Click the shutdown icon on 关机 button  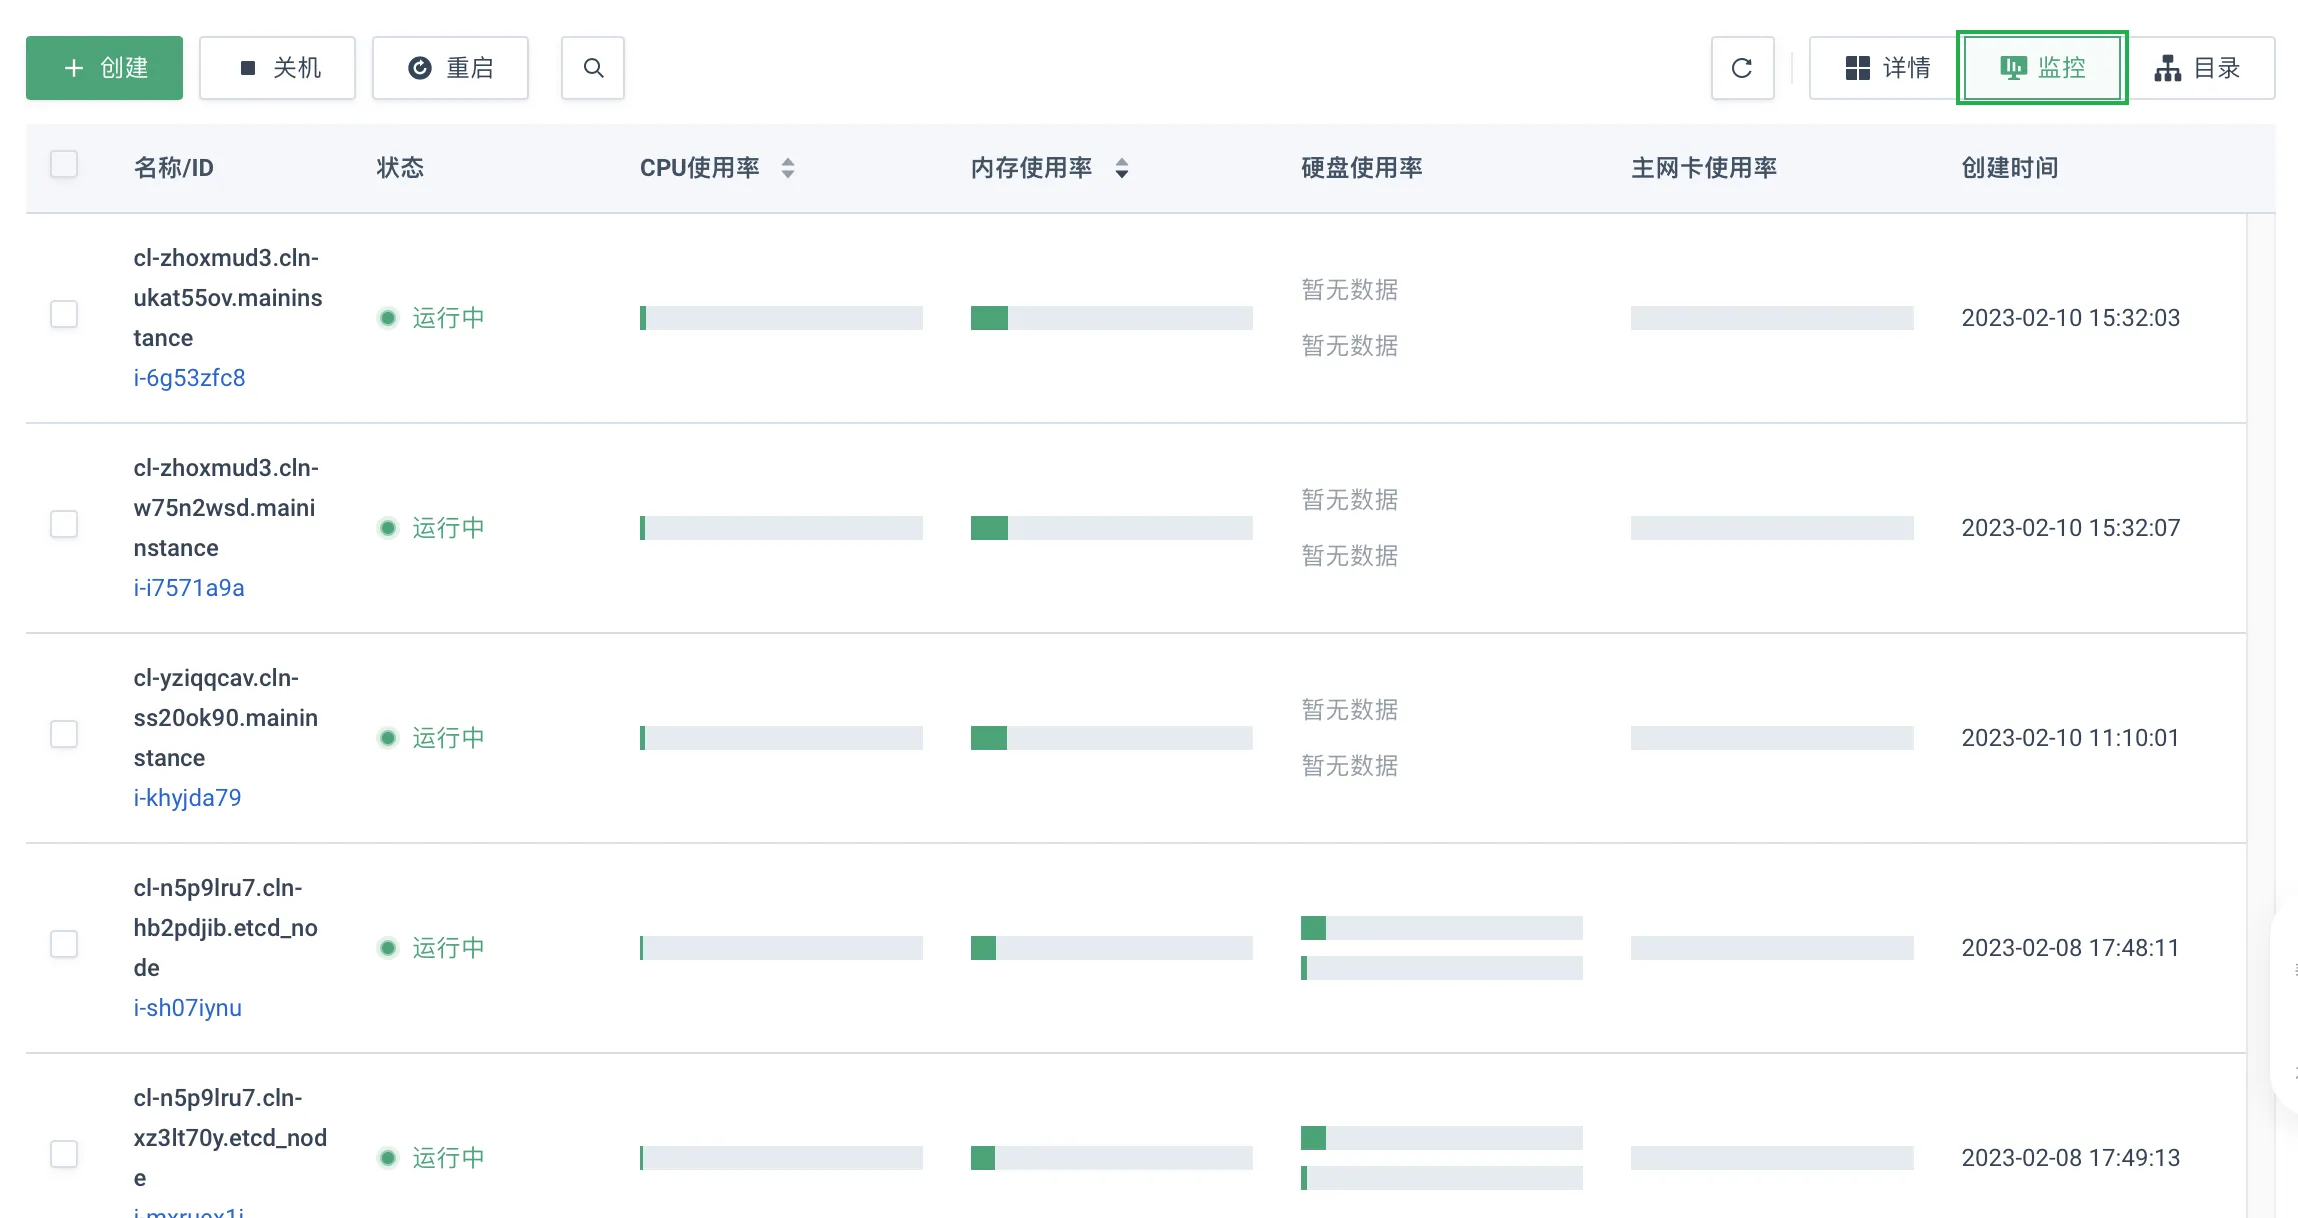tap(247, 67)
